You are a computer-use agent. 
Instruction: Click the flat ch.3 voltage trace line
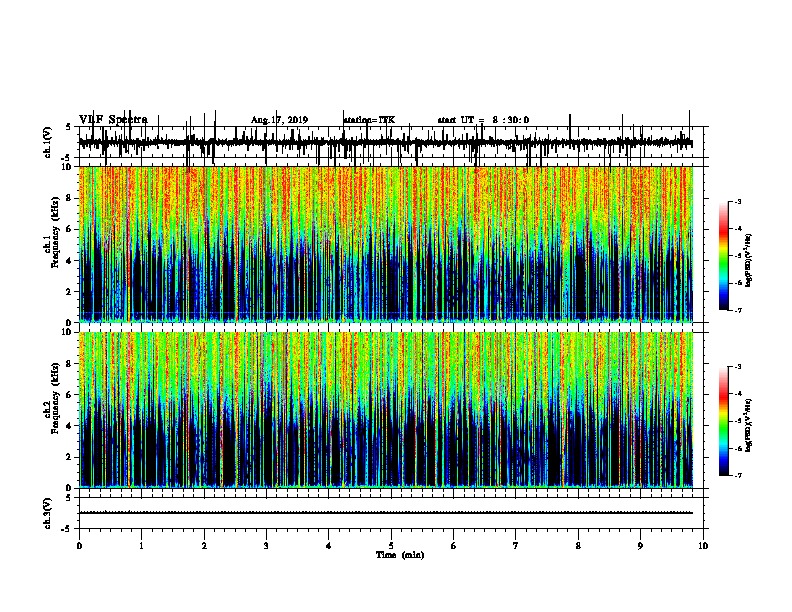tap(386, 513)
